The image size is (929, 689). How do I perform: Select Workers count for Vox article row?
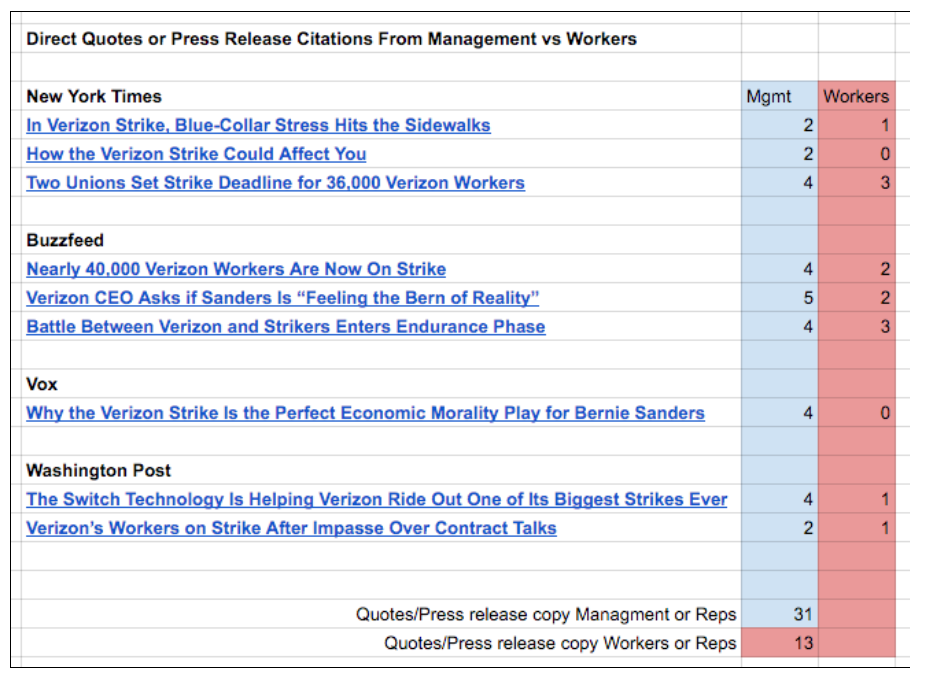(x=857, y=413)
